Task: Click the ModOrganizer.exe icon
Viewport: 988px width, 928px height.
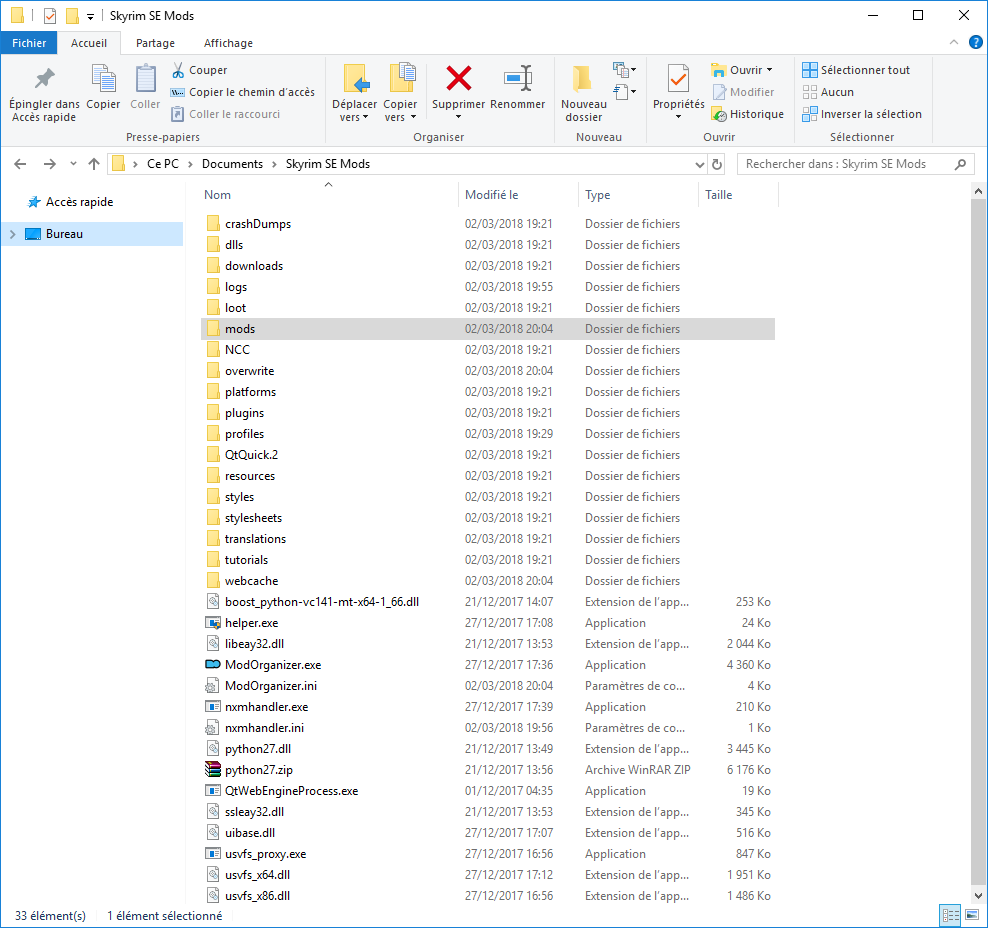Action: (x=213, y=665)
